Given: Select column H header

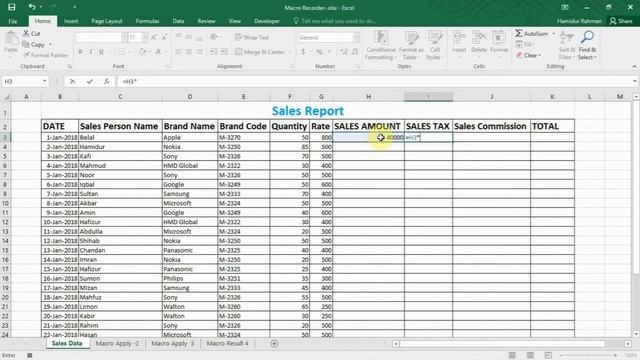Looking at the screenshot, I should 369,97.
